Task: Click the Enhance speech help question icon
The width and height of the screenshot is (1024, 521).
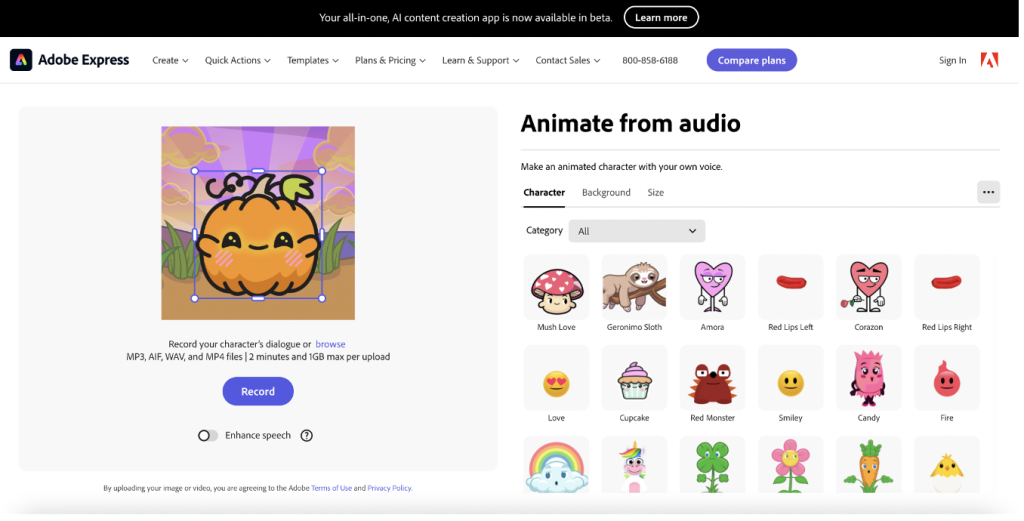Action: tap(306, 435)
